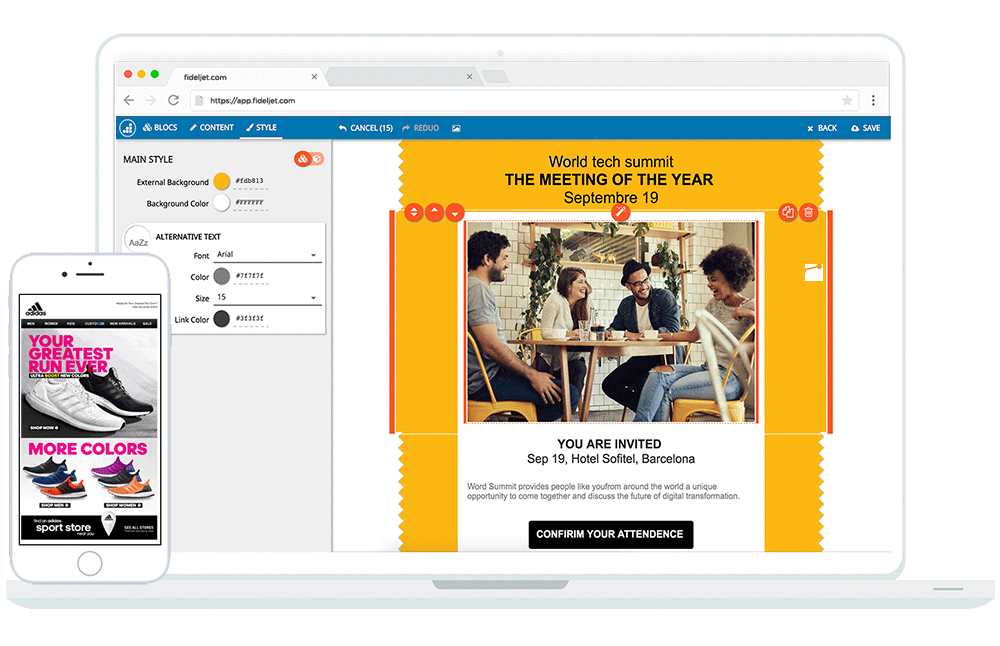Tap the adidas logo on phone

36,309
